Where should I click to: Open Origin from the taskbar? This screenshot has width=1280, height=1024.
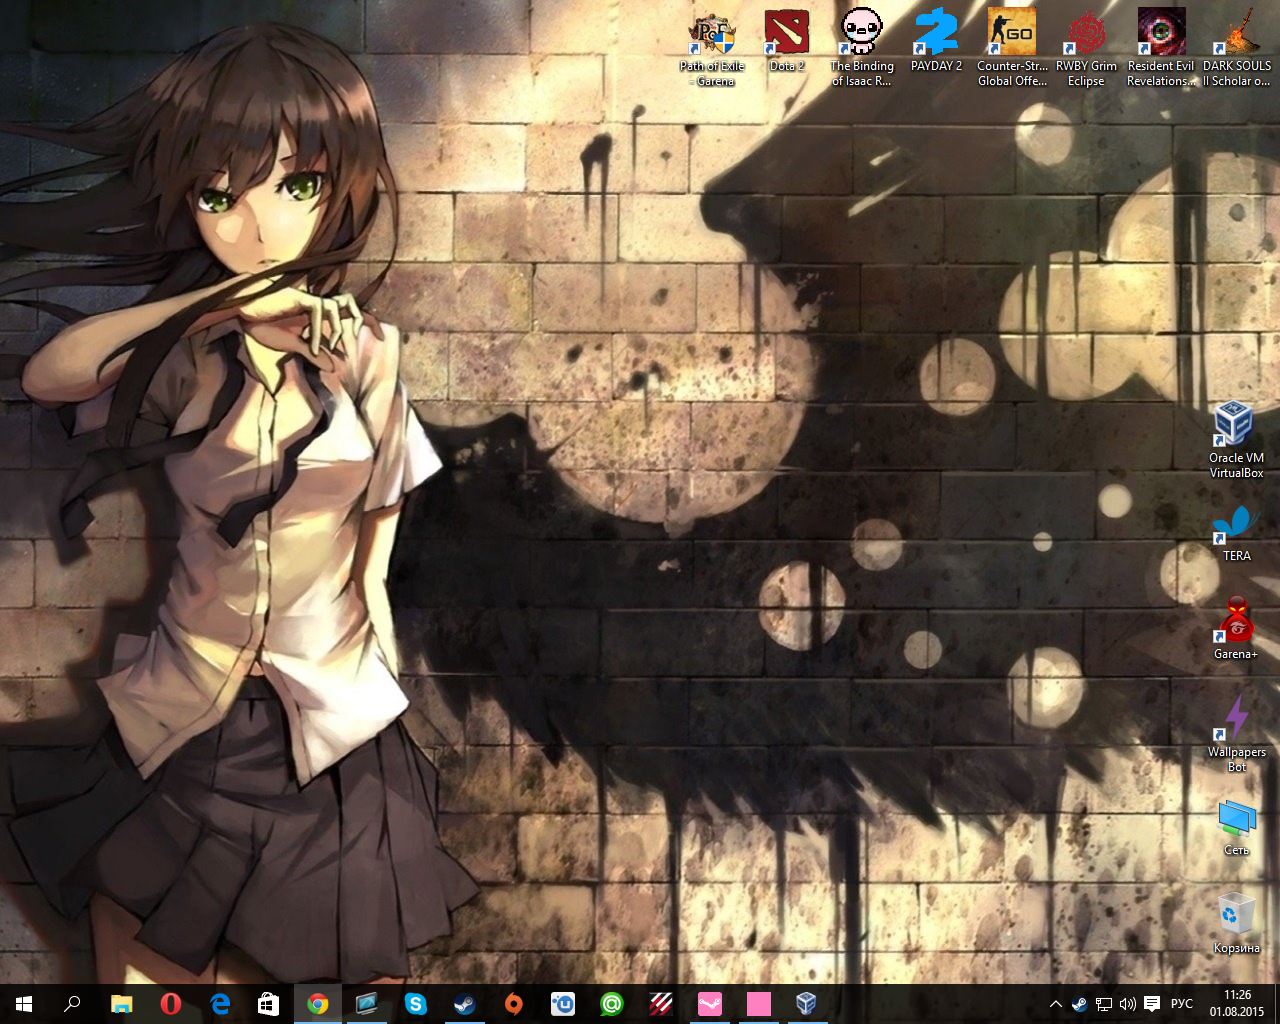point(514,1004)
